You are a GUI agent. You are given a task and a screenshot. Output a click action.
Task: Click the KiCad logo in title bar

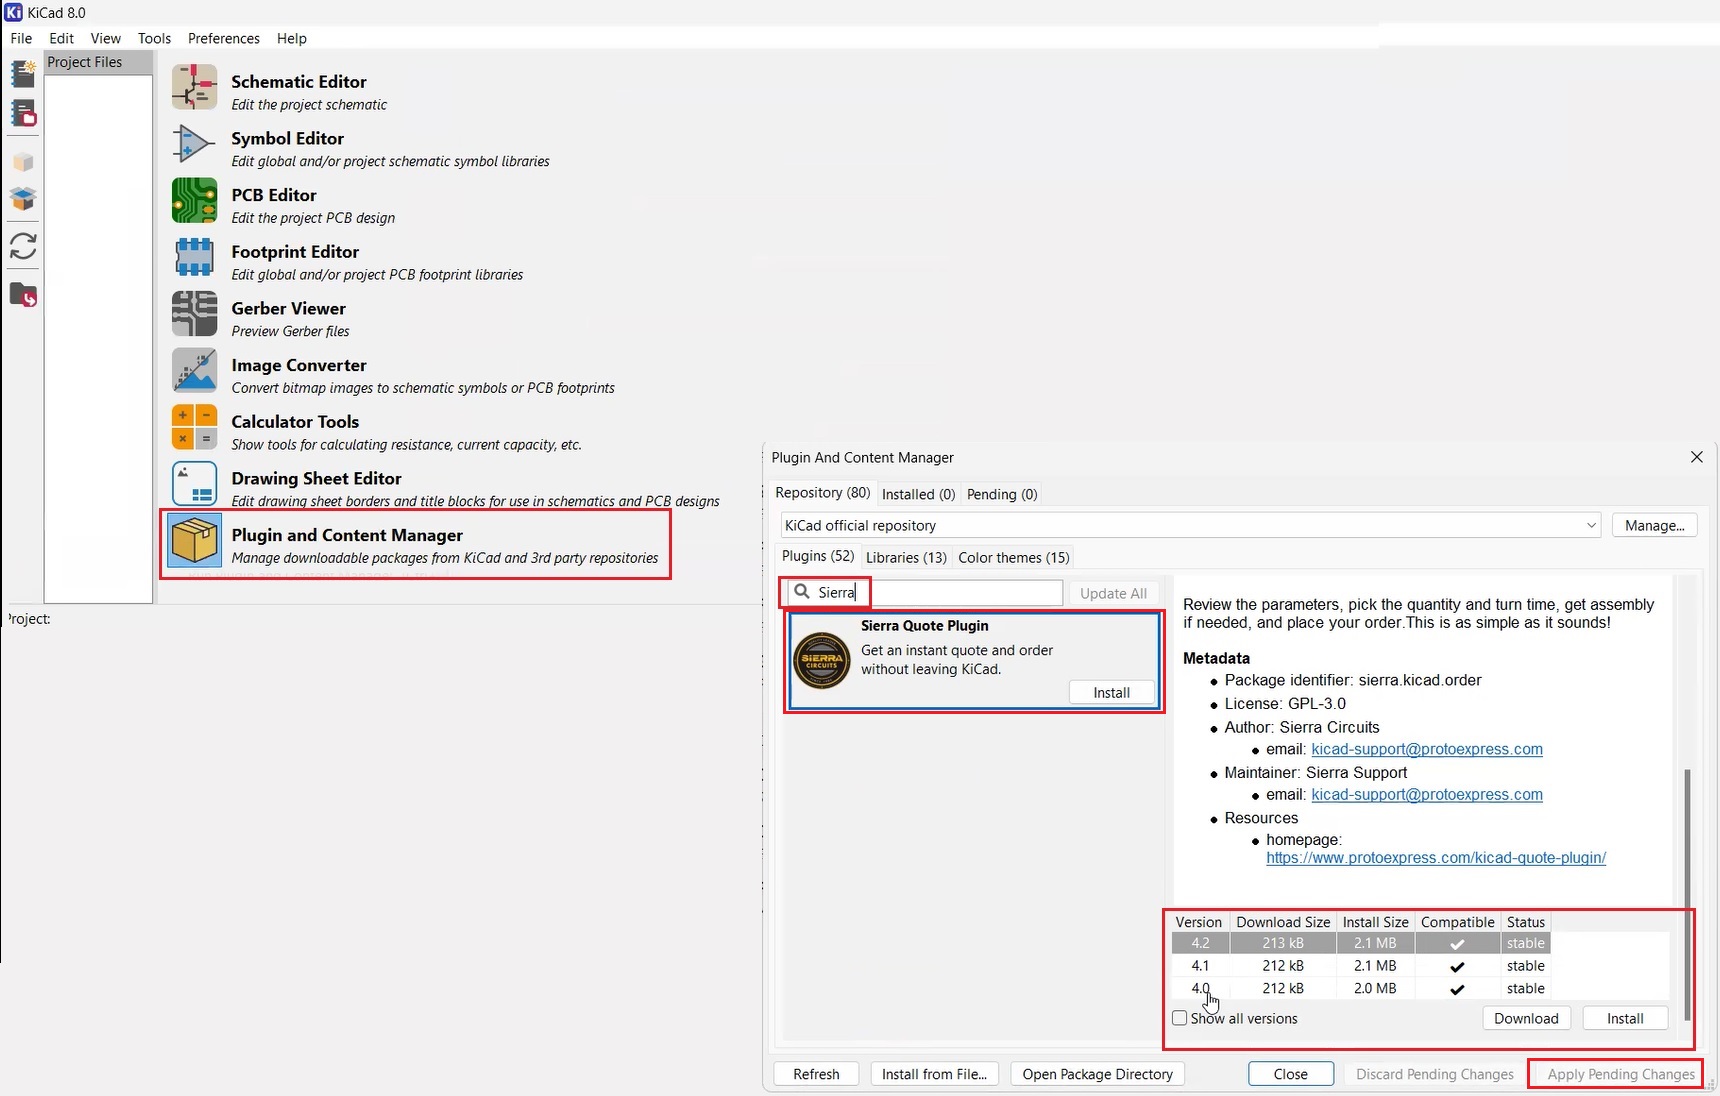[13, 12]
